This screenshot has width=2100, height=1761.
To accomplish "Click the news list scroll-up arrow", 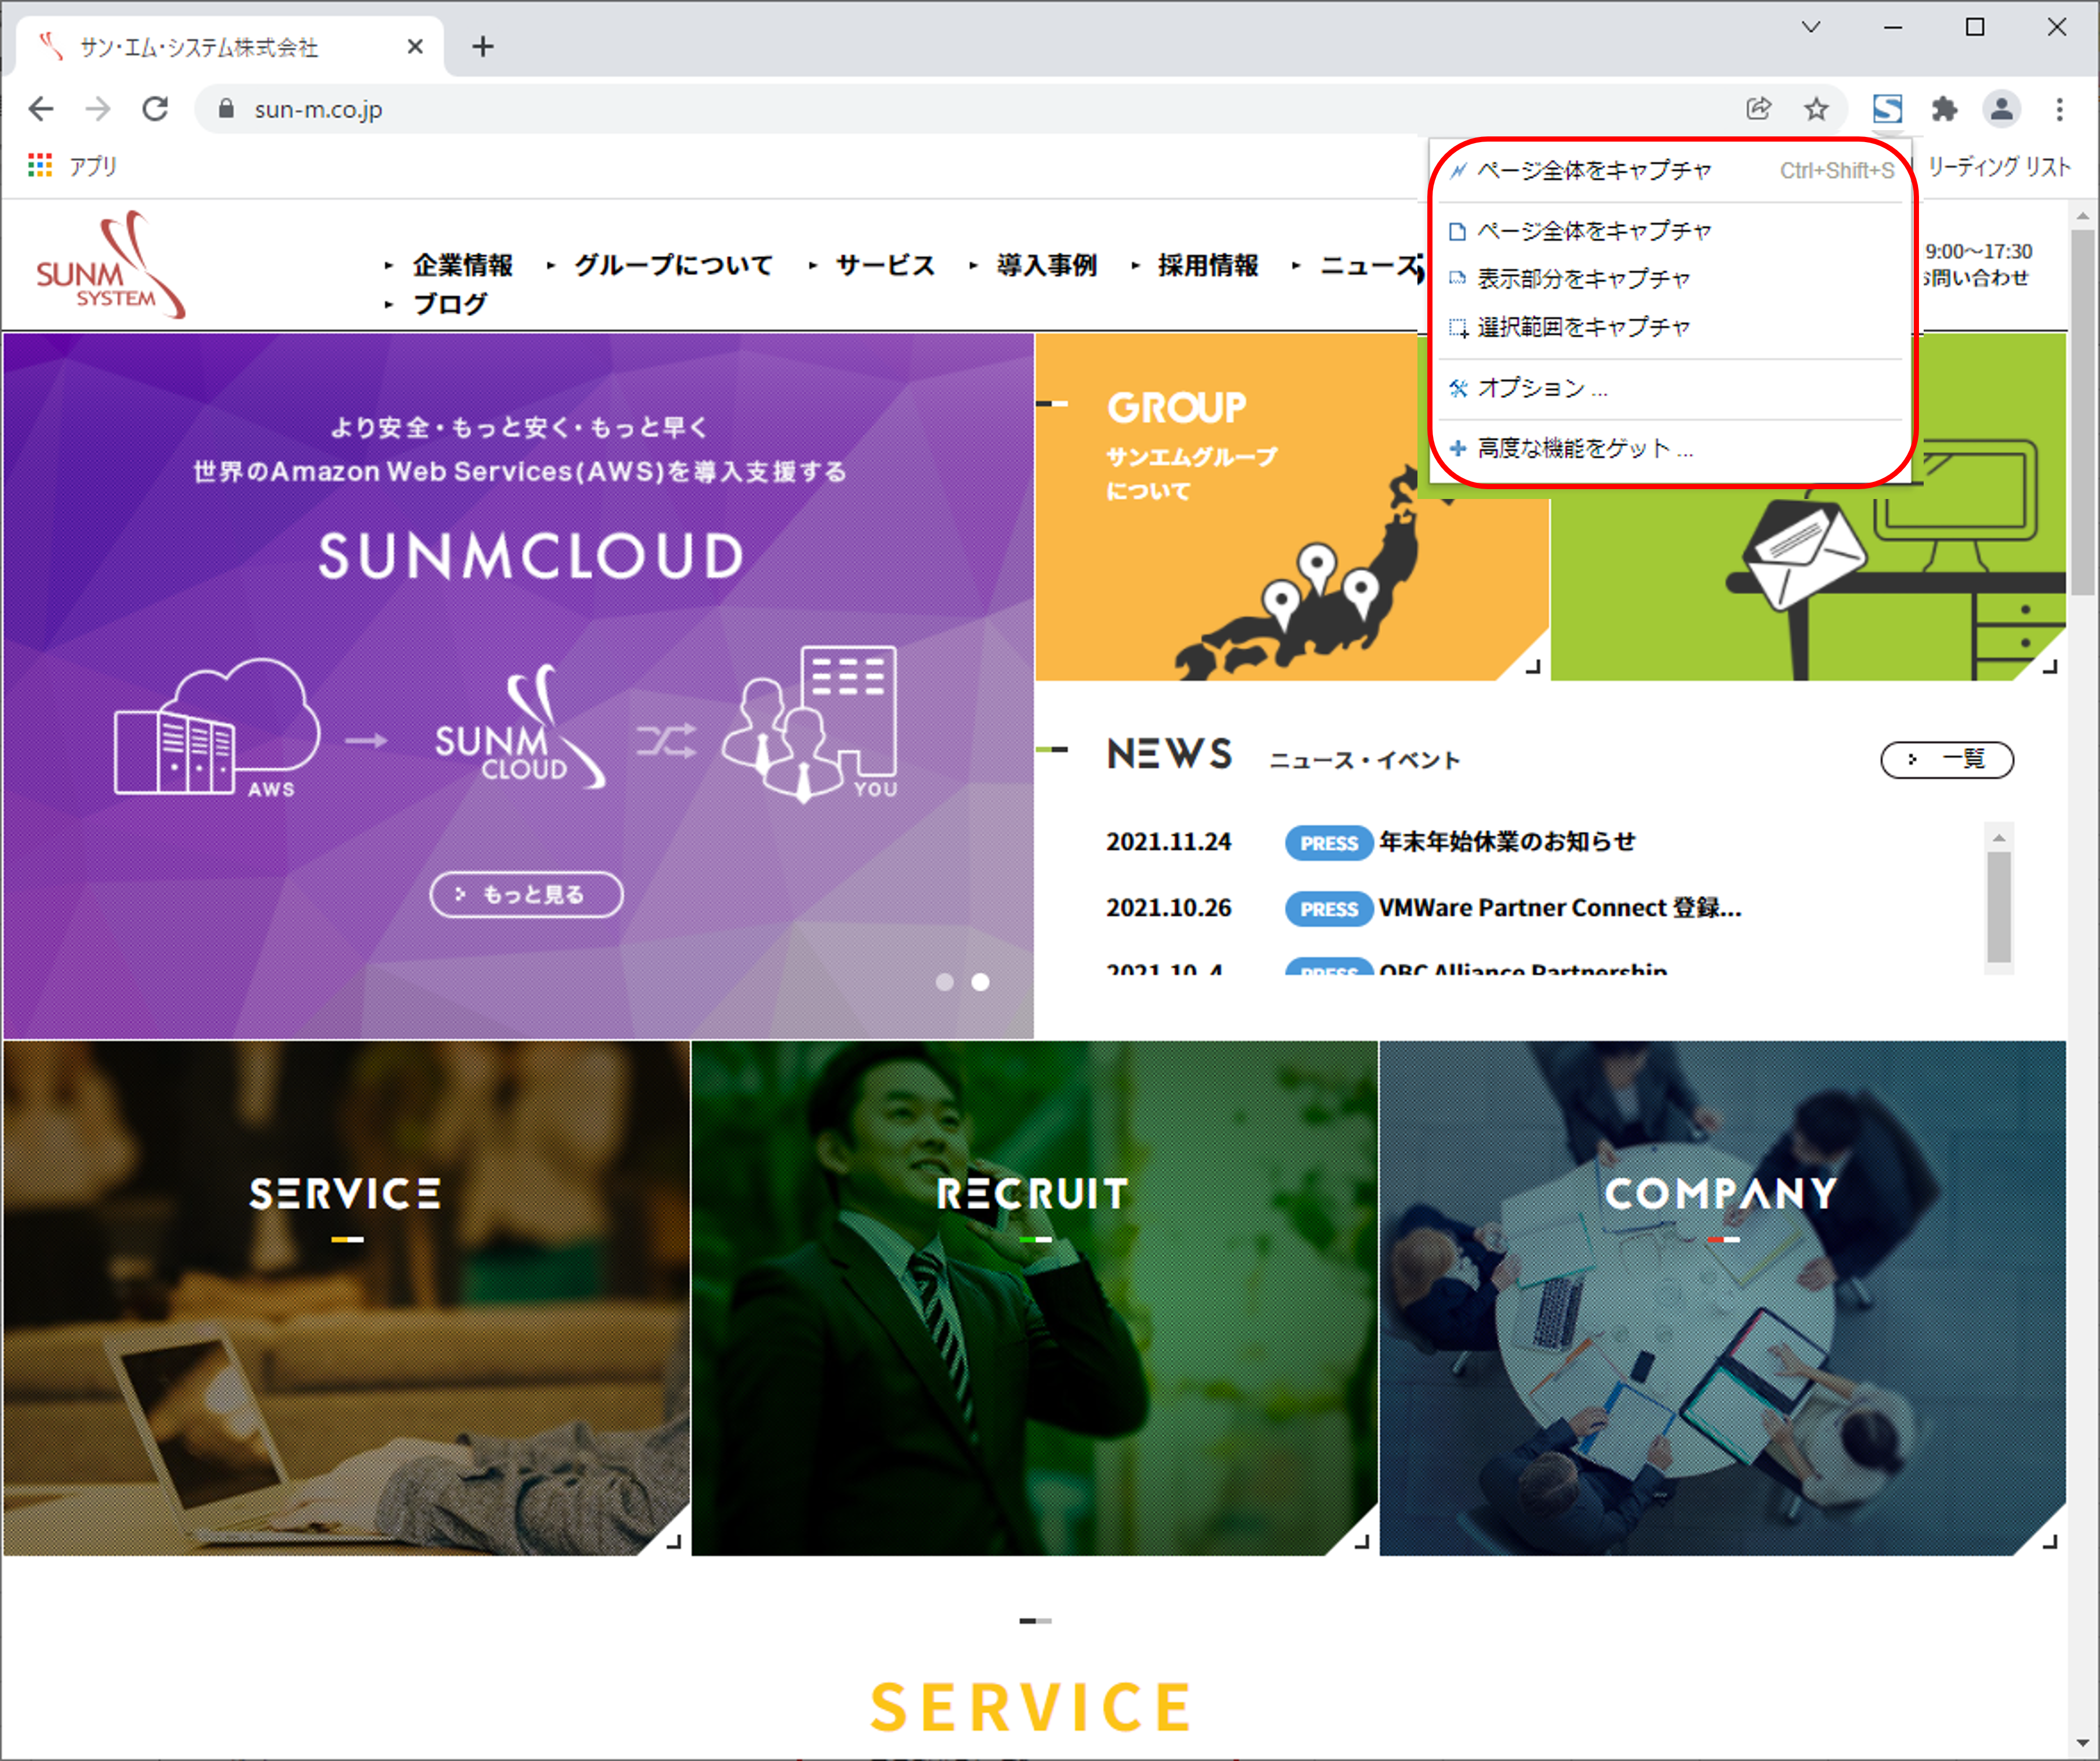I will (1999, 837).
